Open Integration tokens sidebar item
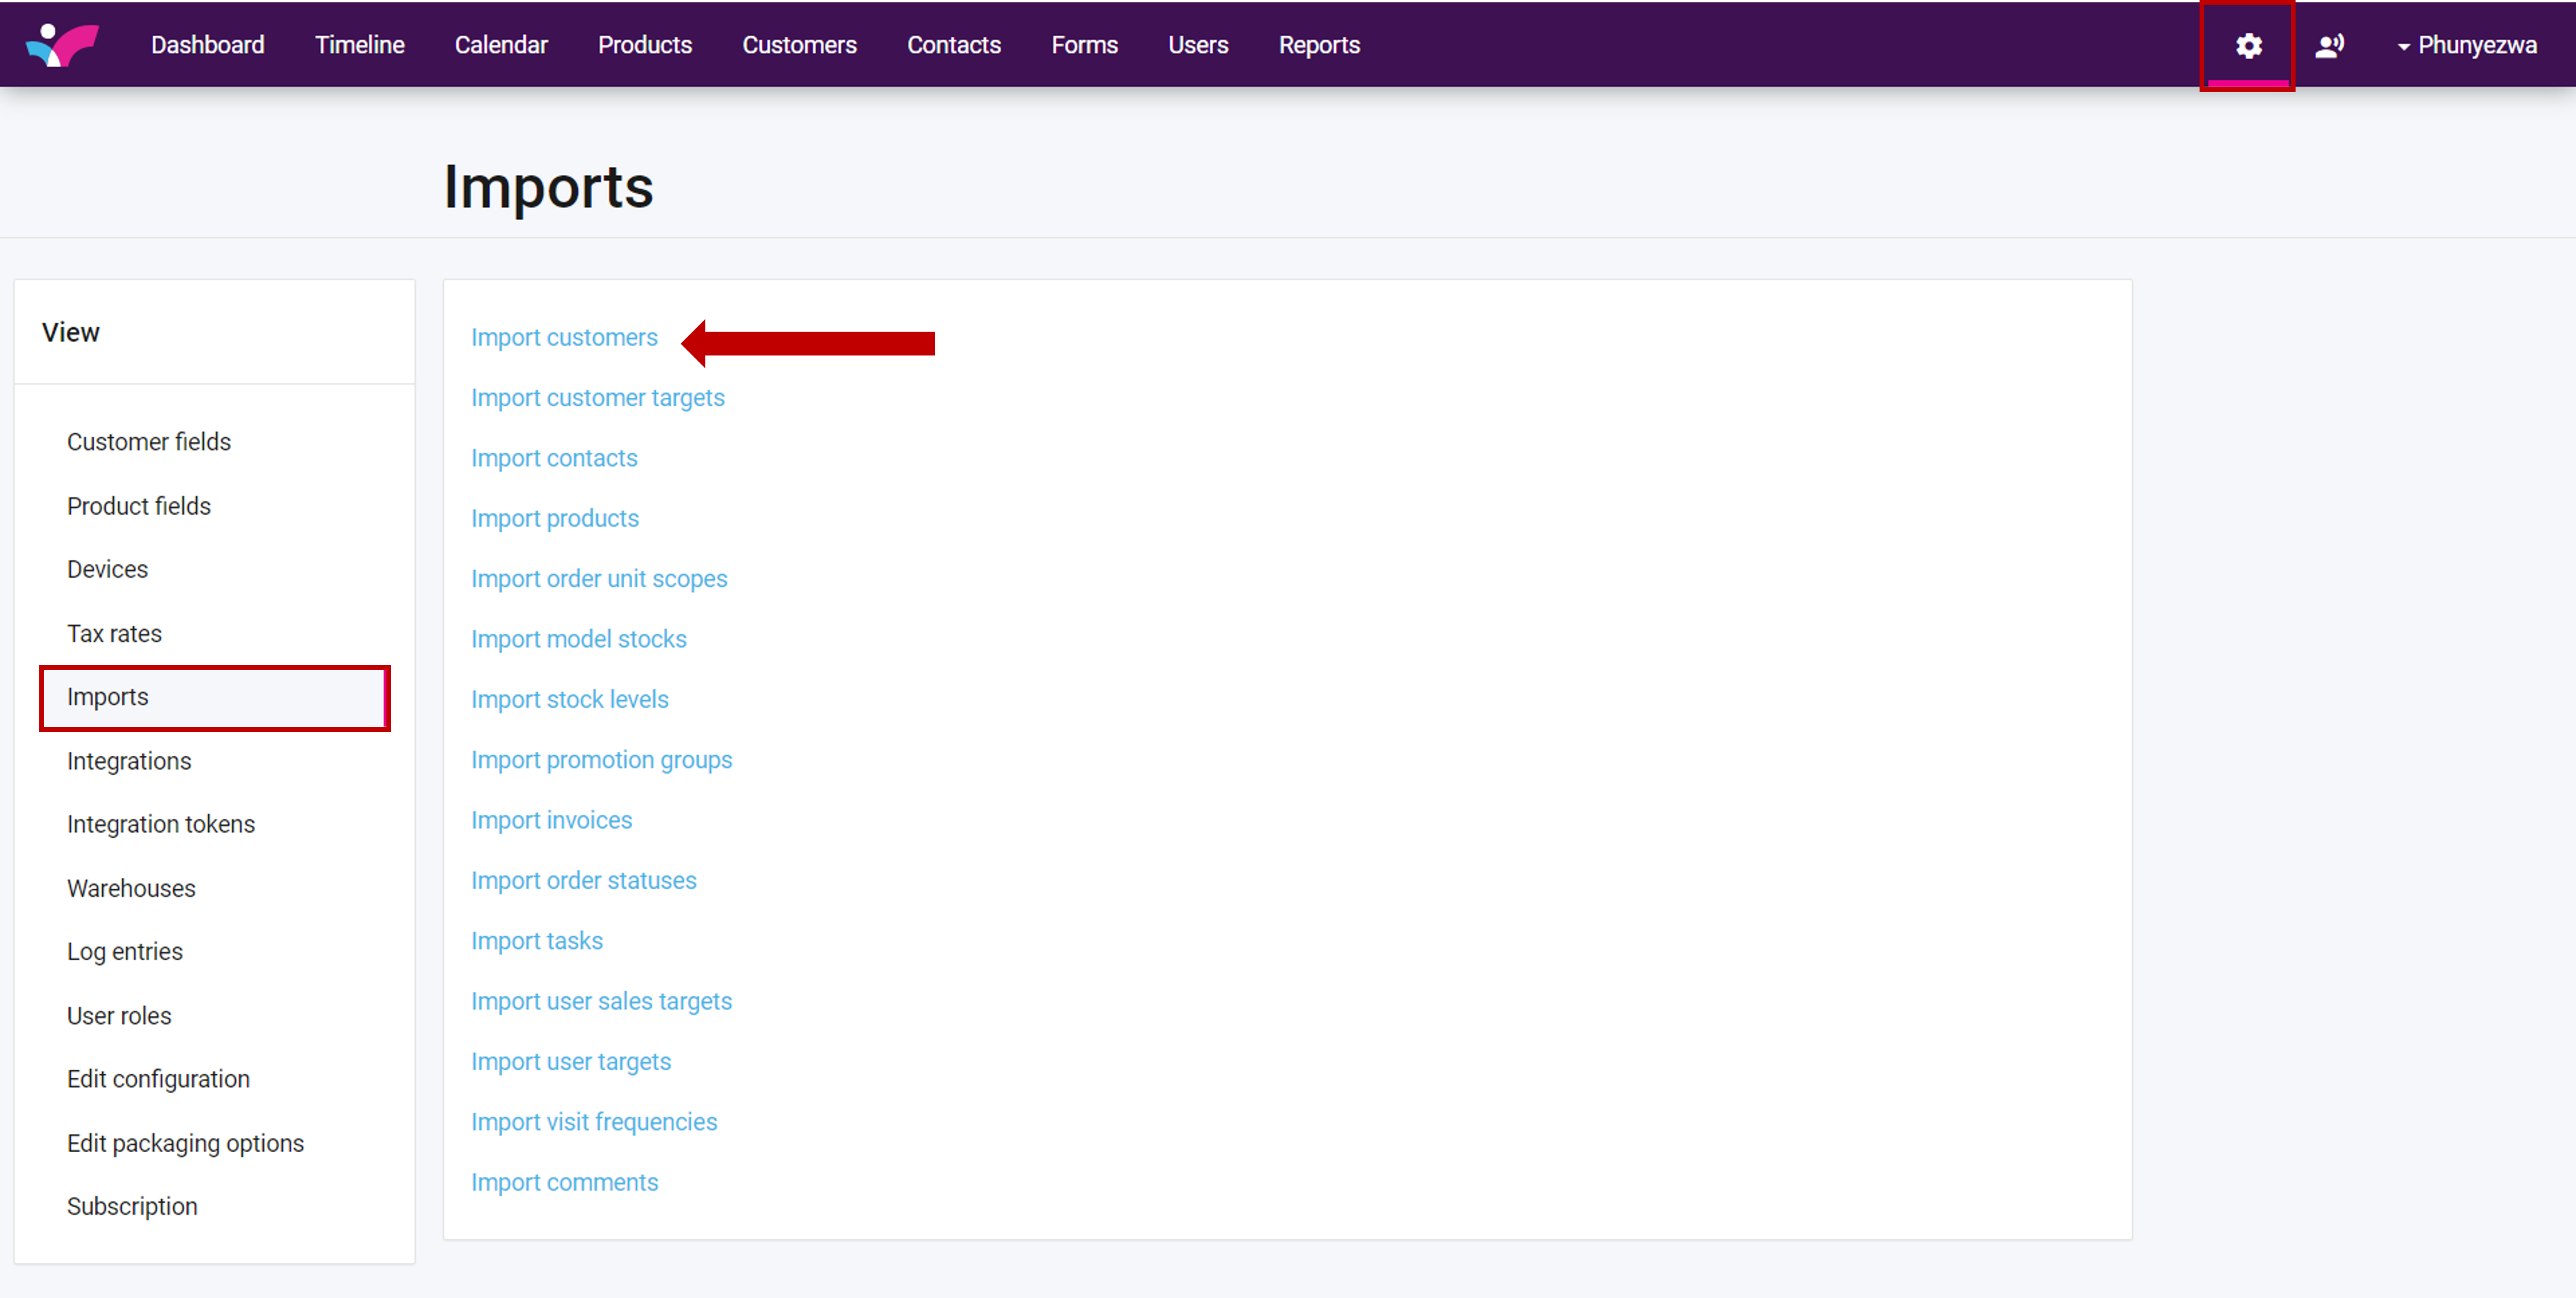The height and width of the screenshot is (1298, 2576). point(160,825)
